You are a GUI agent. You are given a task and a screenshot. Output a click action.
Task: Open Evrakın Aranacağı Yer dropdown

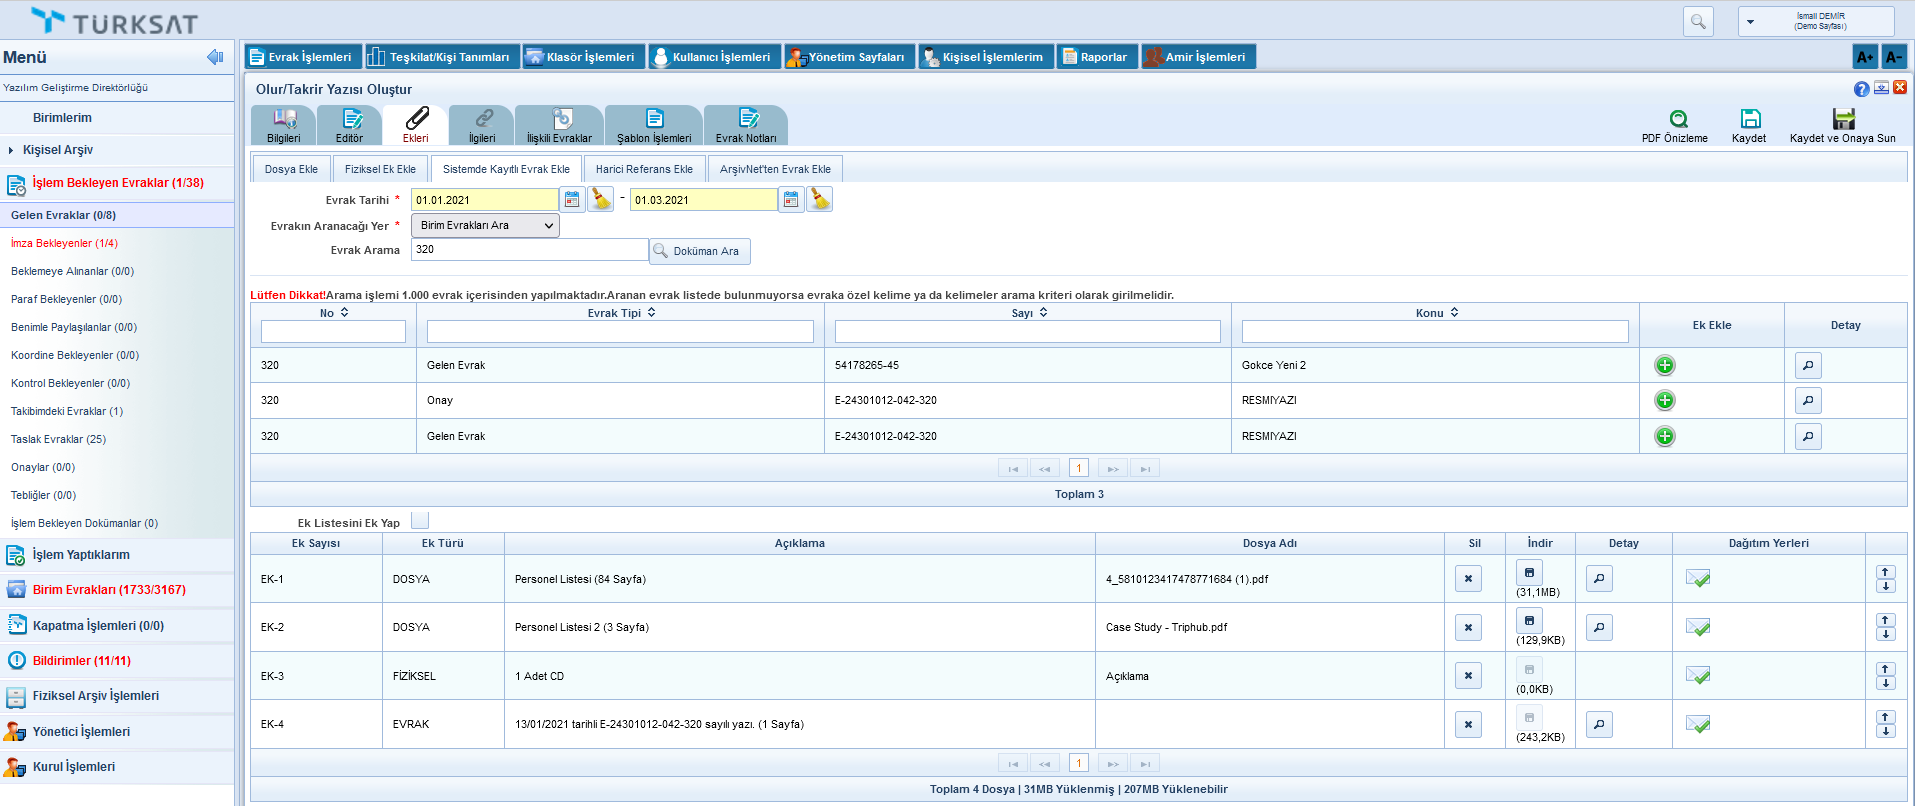pyautogui.click(x=485, y=226)
